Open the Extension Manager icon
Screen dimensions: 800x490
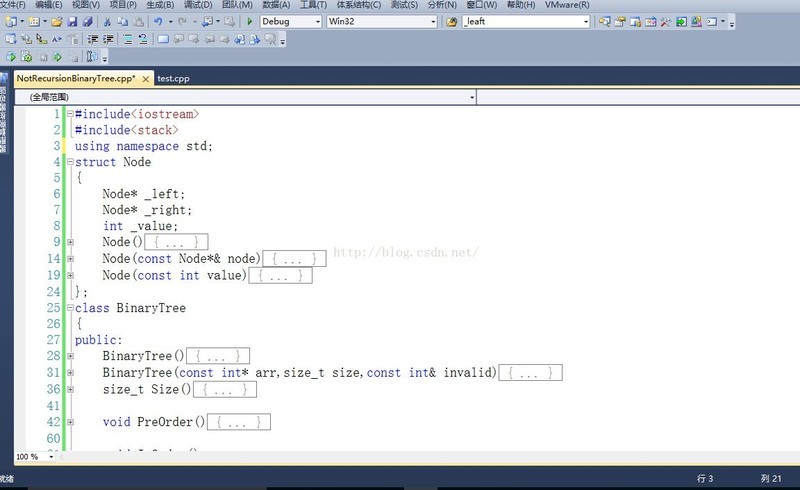point(696,21)
